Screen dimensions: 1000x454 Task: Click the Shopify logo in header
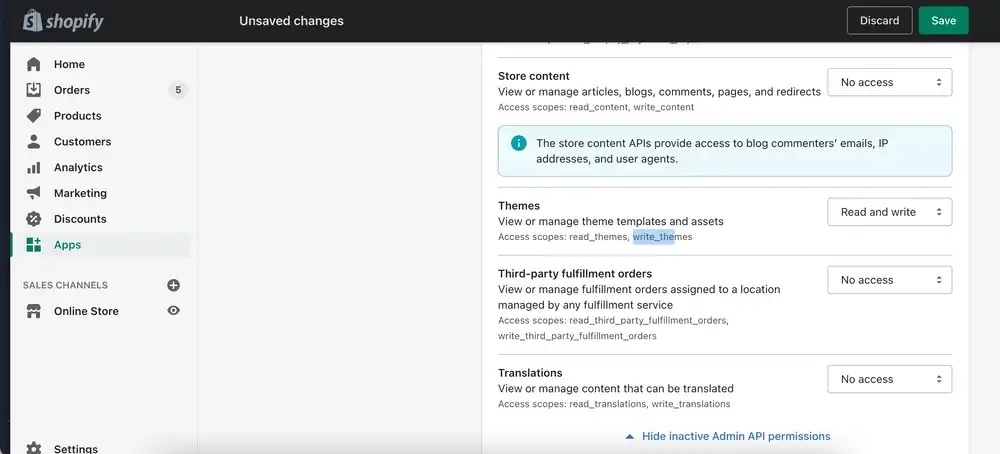point(63,21)
